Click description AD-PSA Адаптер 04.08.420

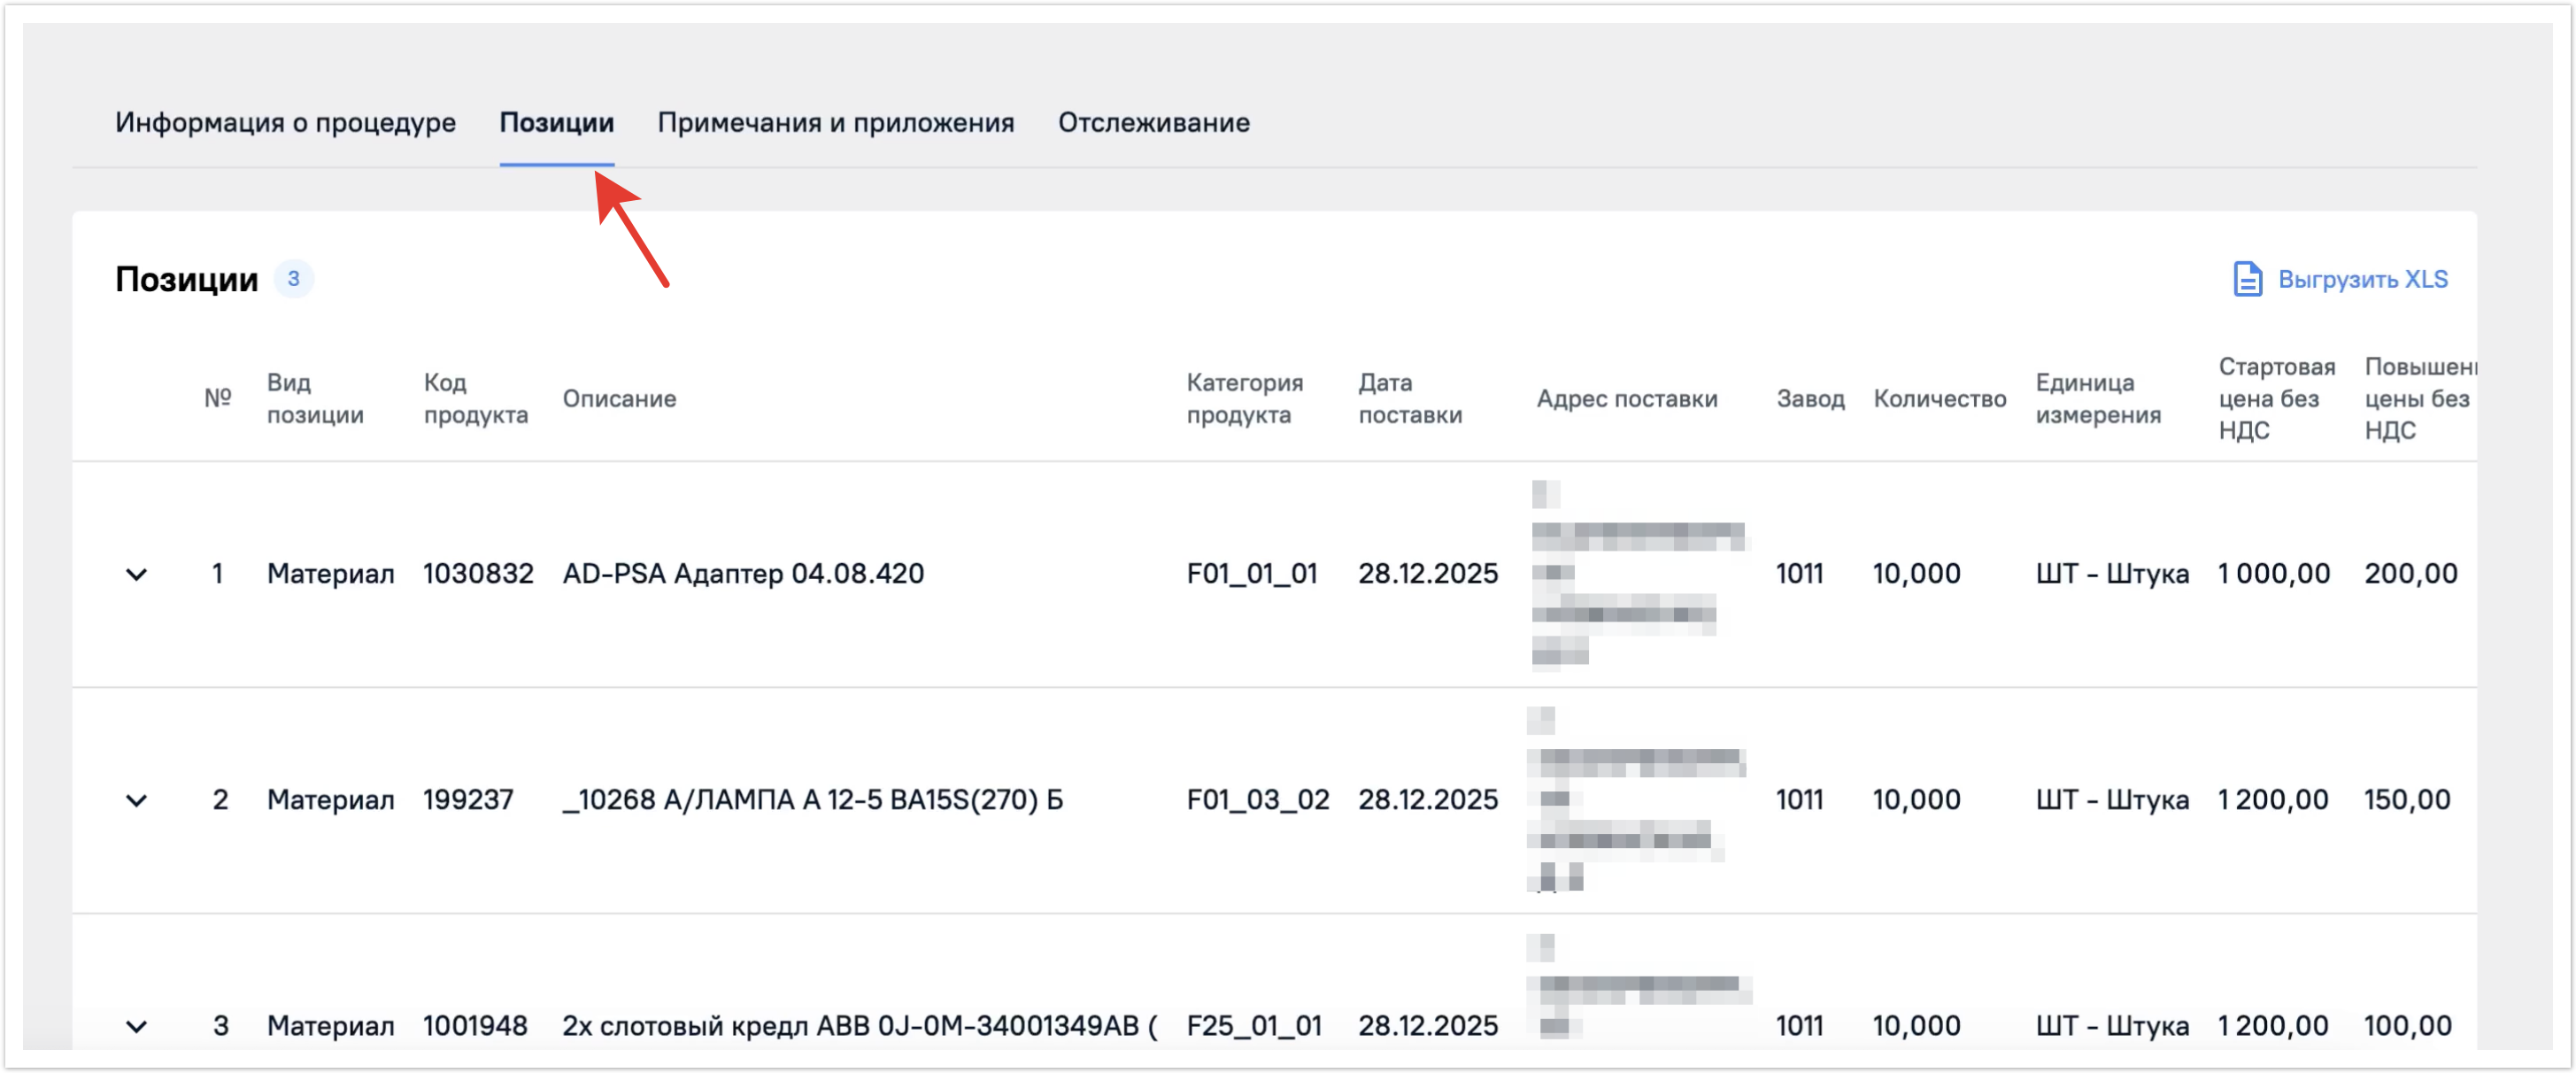coord(743,573)
